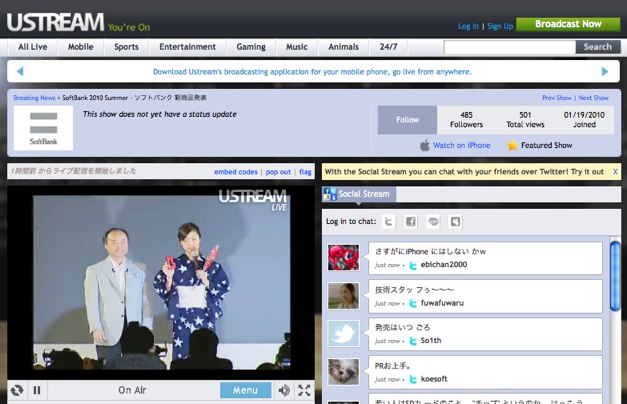
Task: Click the Search button
Action: pos(598,47)
